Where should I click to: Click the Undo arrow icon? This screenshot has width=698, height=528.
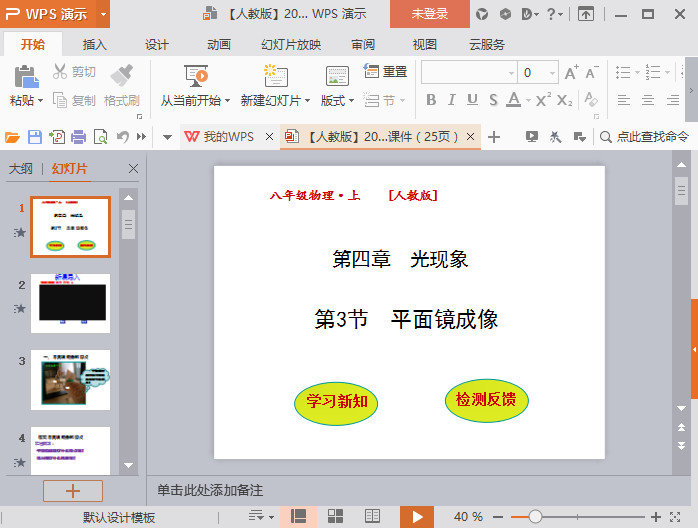point(122,137)
